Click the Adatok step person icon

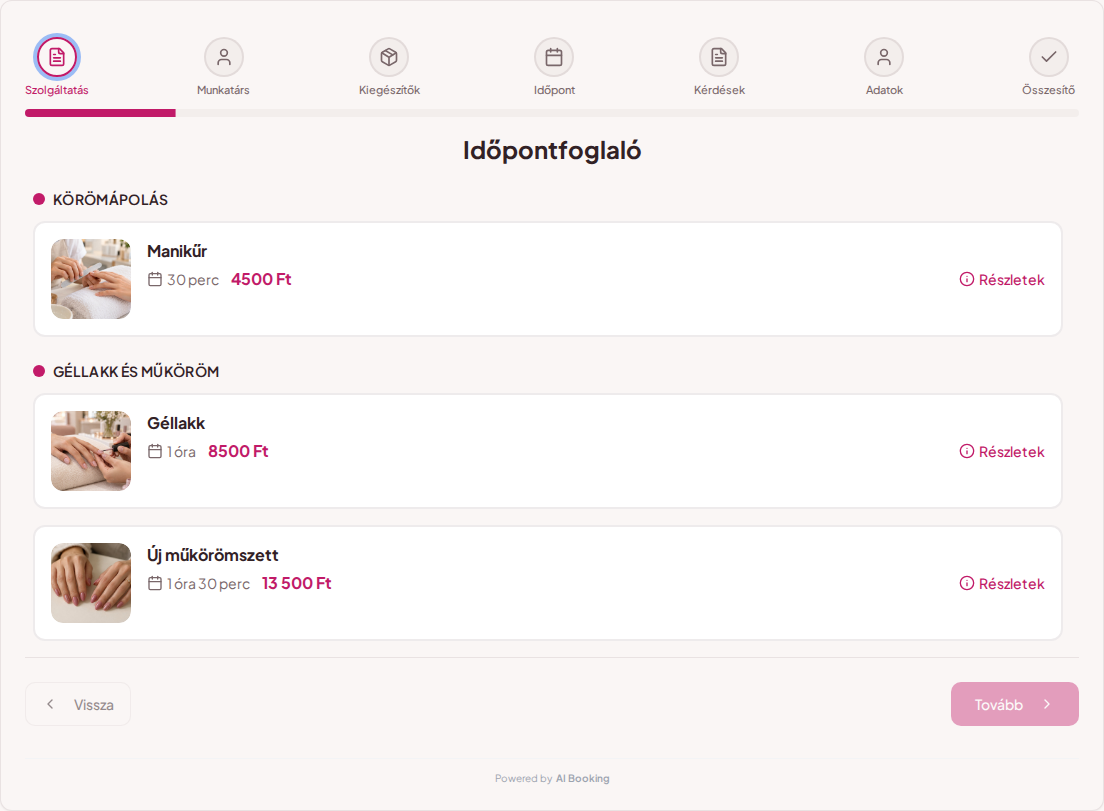(x=884, y=57)
